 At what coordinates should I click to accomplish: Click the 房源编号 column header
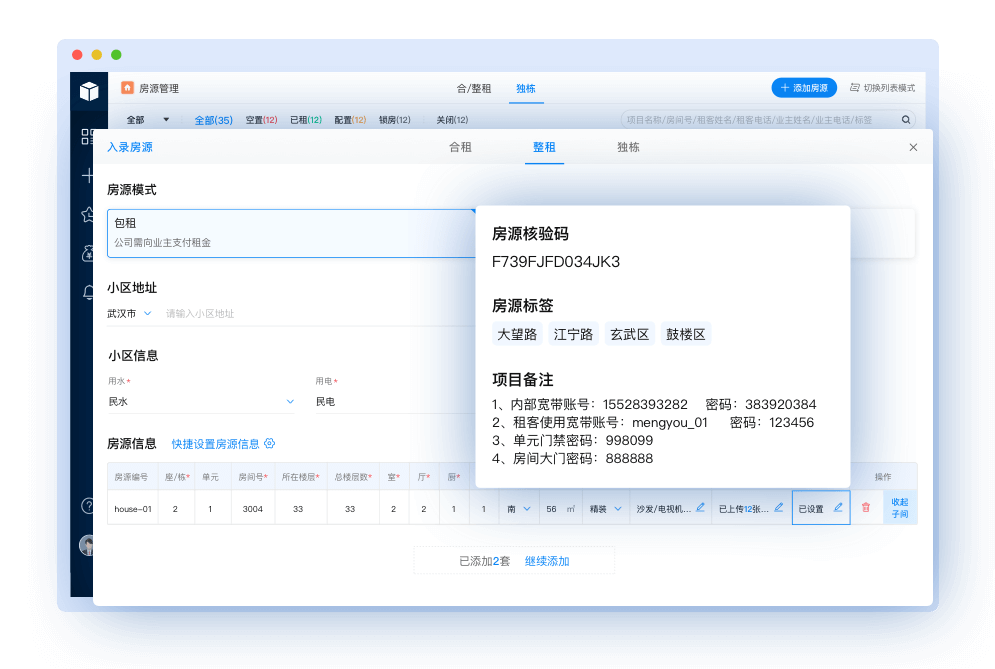click(x=131, y=477)
